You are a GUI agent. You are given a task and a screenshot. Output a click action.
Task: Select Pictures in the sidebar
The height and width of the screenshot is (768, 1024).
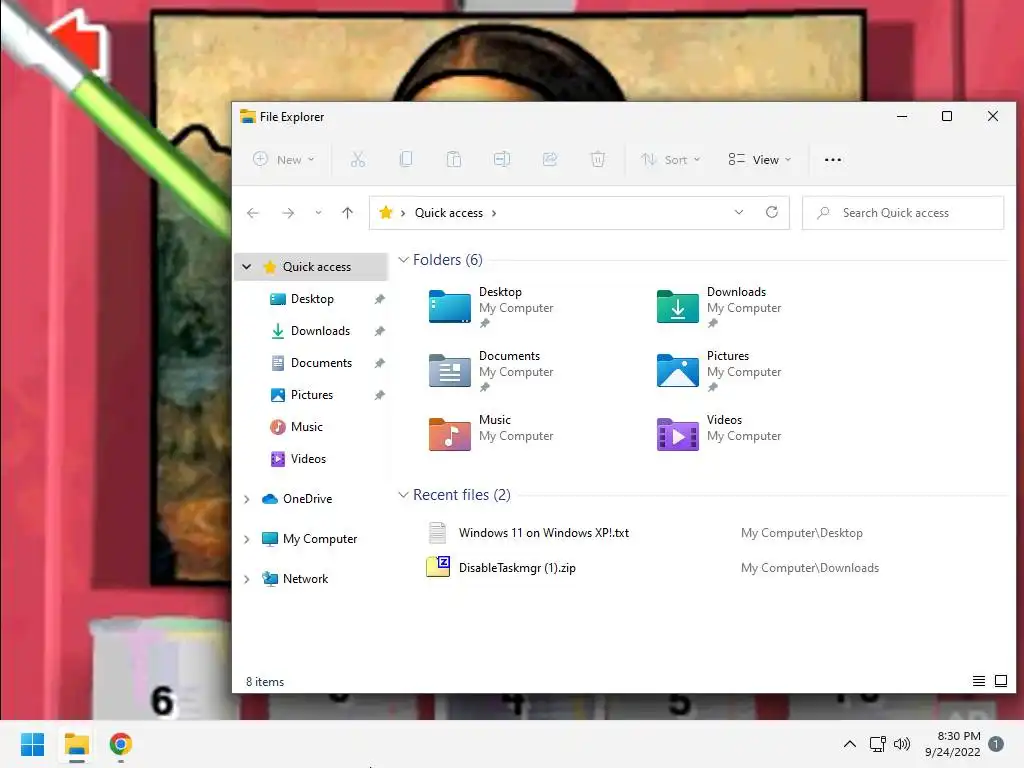(312, 394)
